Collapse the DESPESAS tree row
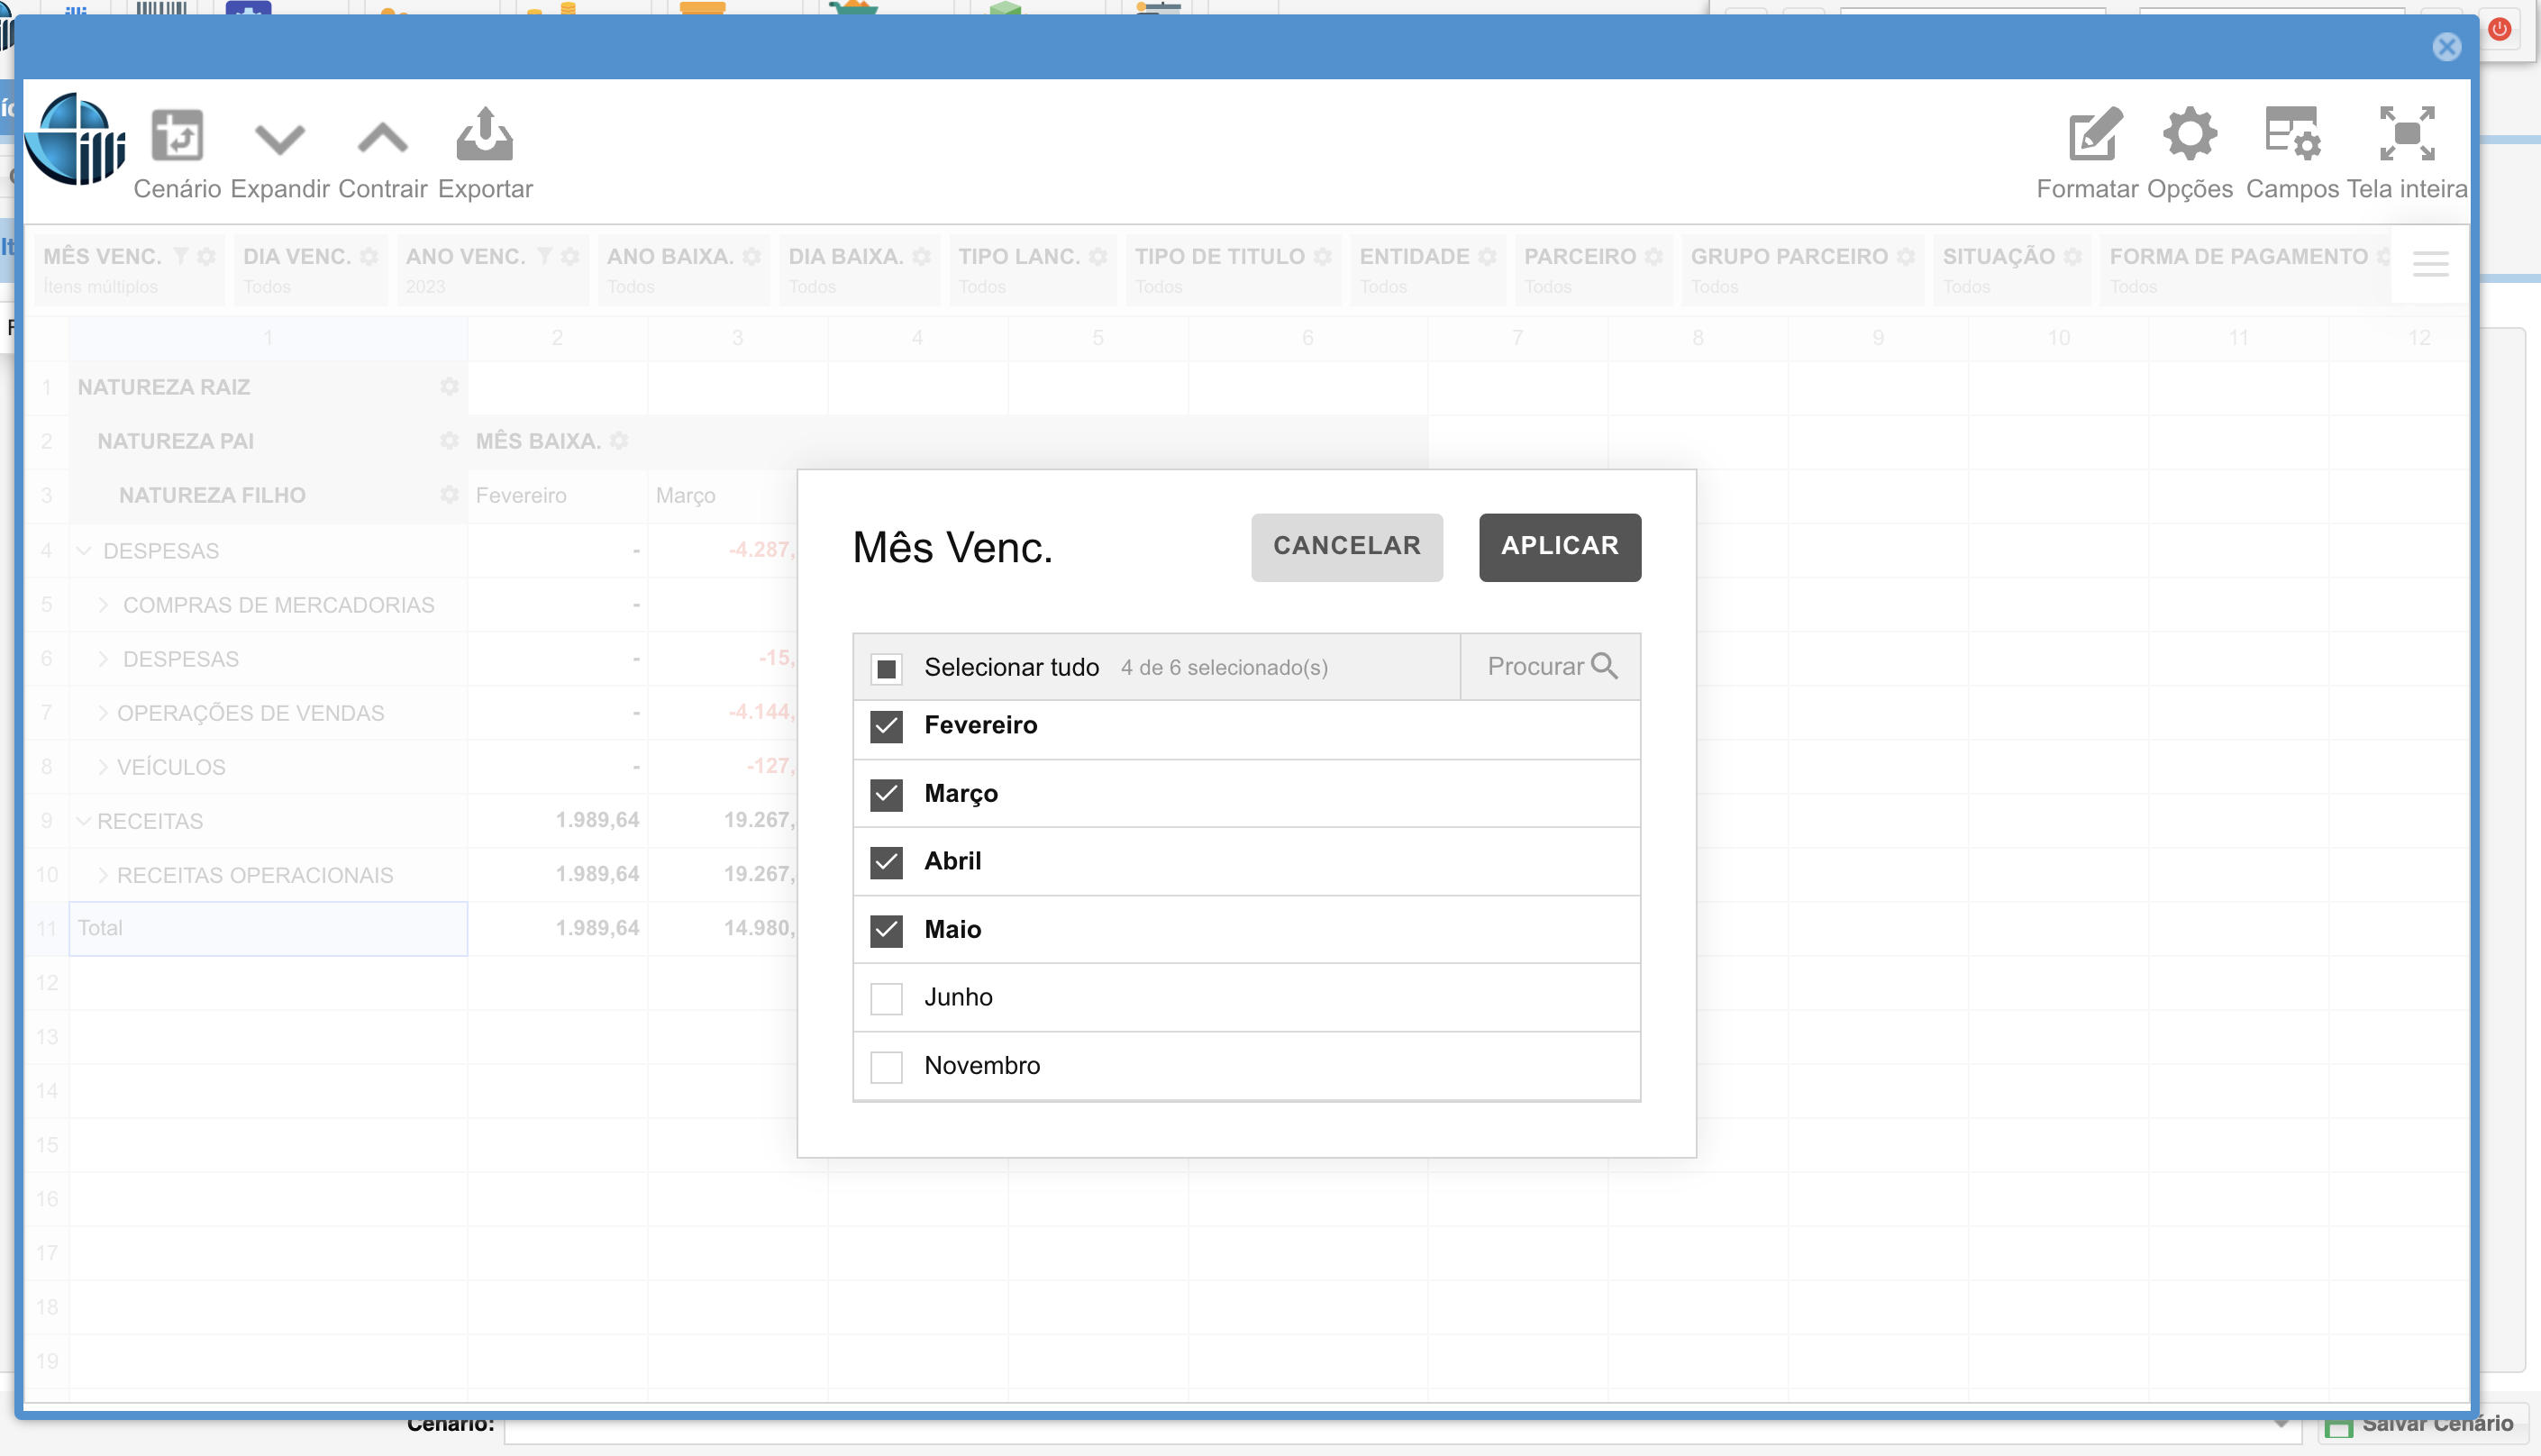This screenshot has width=2541, height=1456. pyautogui.click(x=85, y=551)
